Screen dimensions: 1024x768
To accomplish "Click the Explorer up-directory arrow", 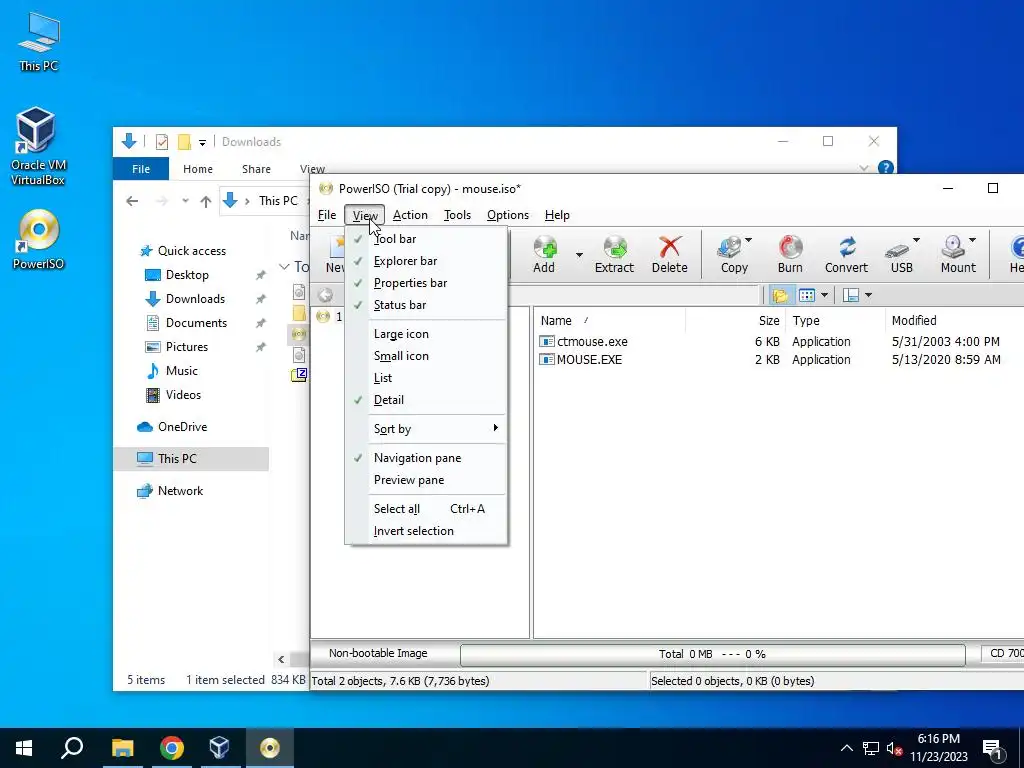I will pyautogui.click(x=206, y=201).
